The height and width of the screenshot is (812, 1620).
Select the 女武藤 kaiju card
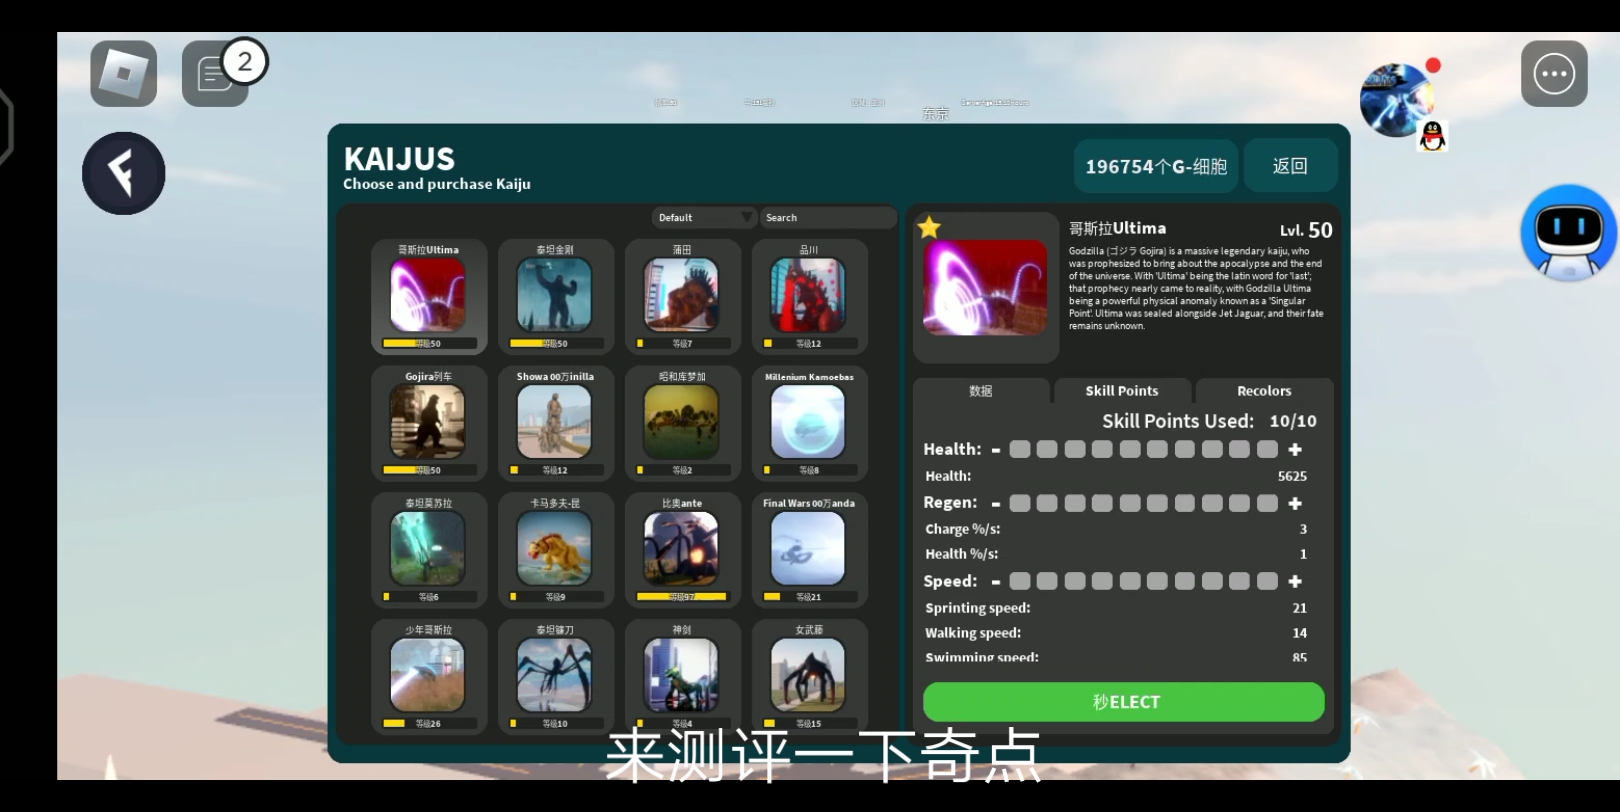click(809, 677)
